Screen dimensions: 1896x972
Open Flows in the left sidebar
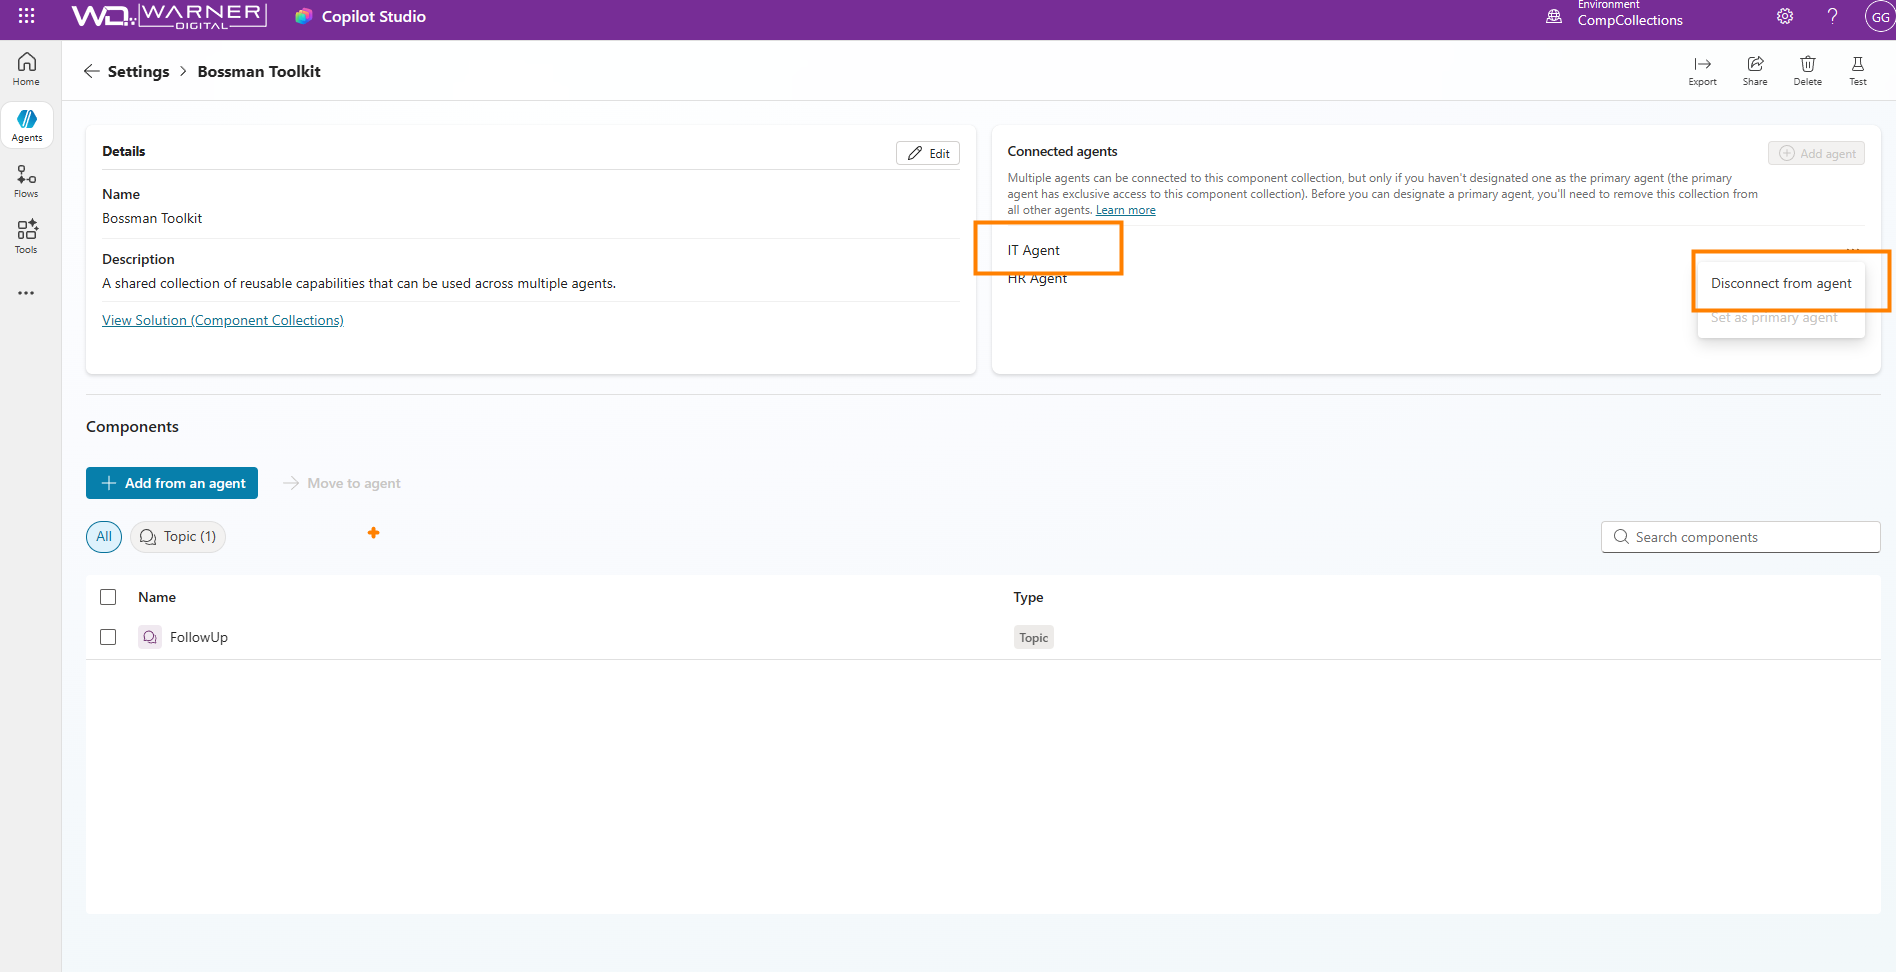(x=27, y=181)
